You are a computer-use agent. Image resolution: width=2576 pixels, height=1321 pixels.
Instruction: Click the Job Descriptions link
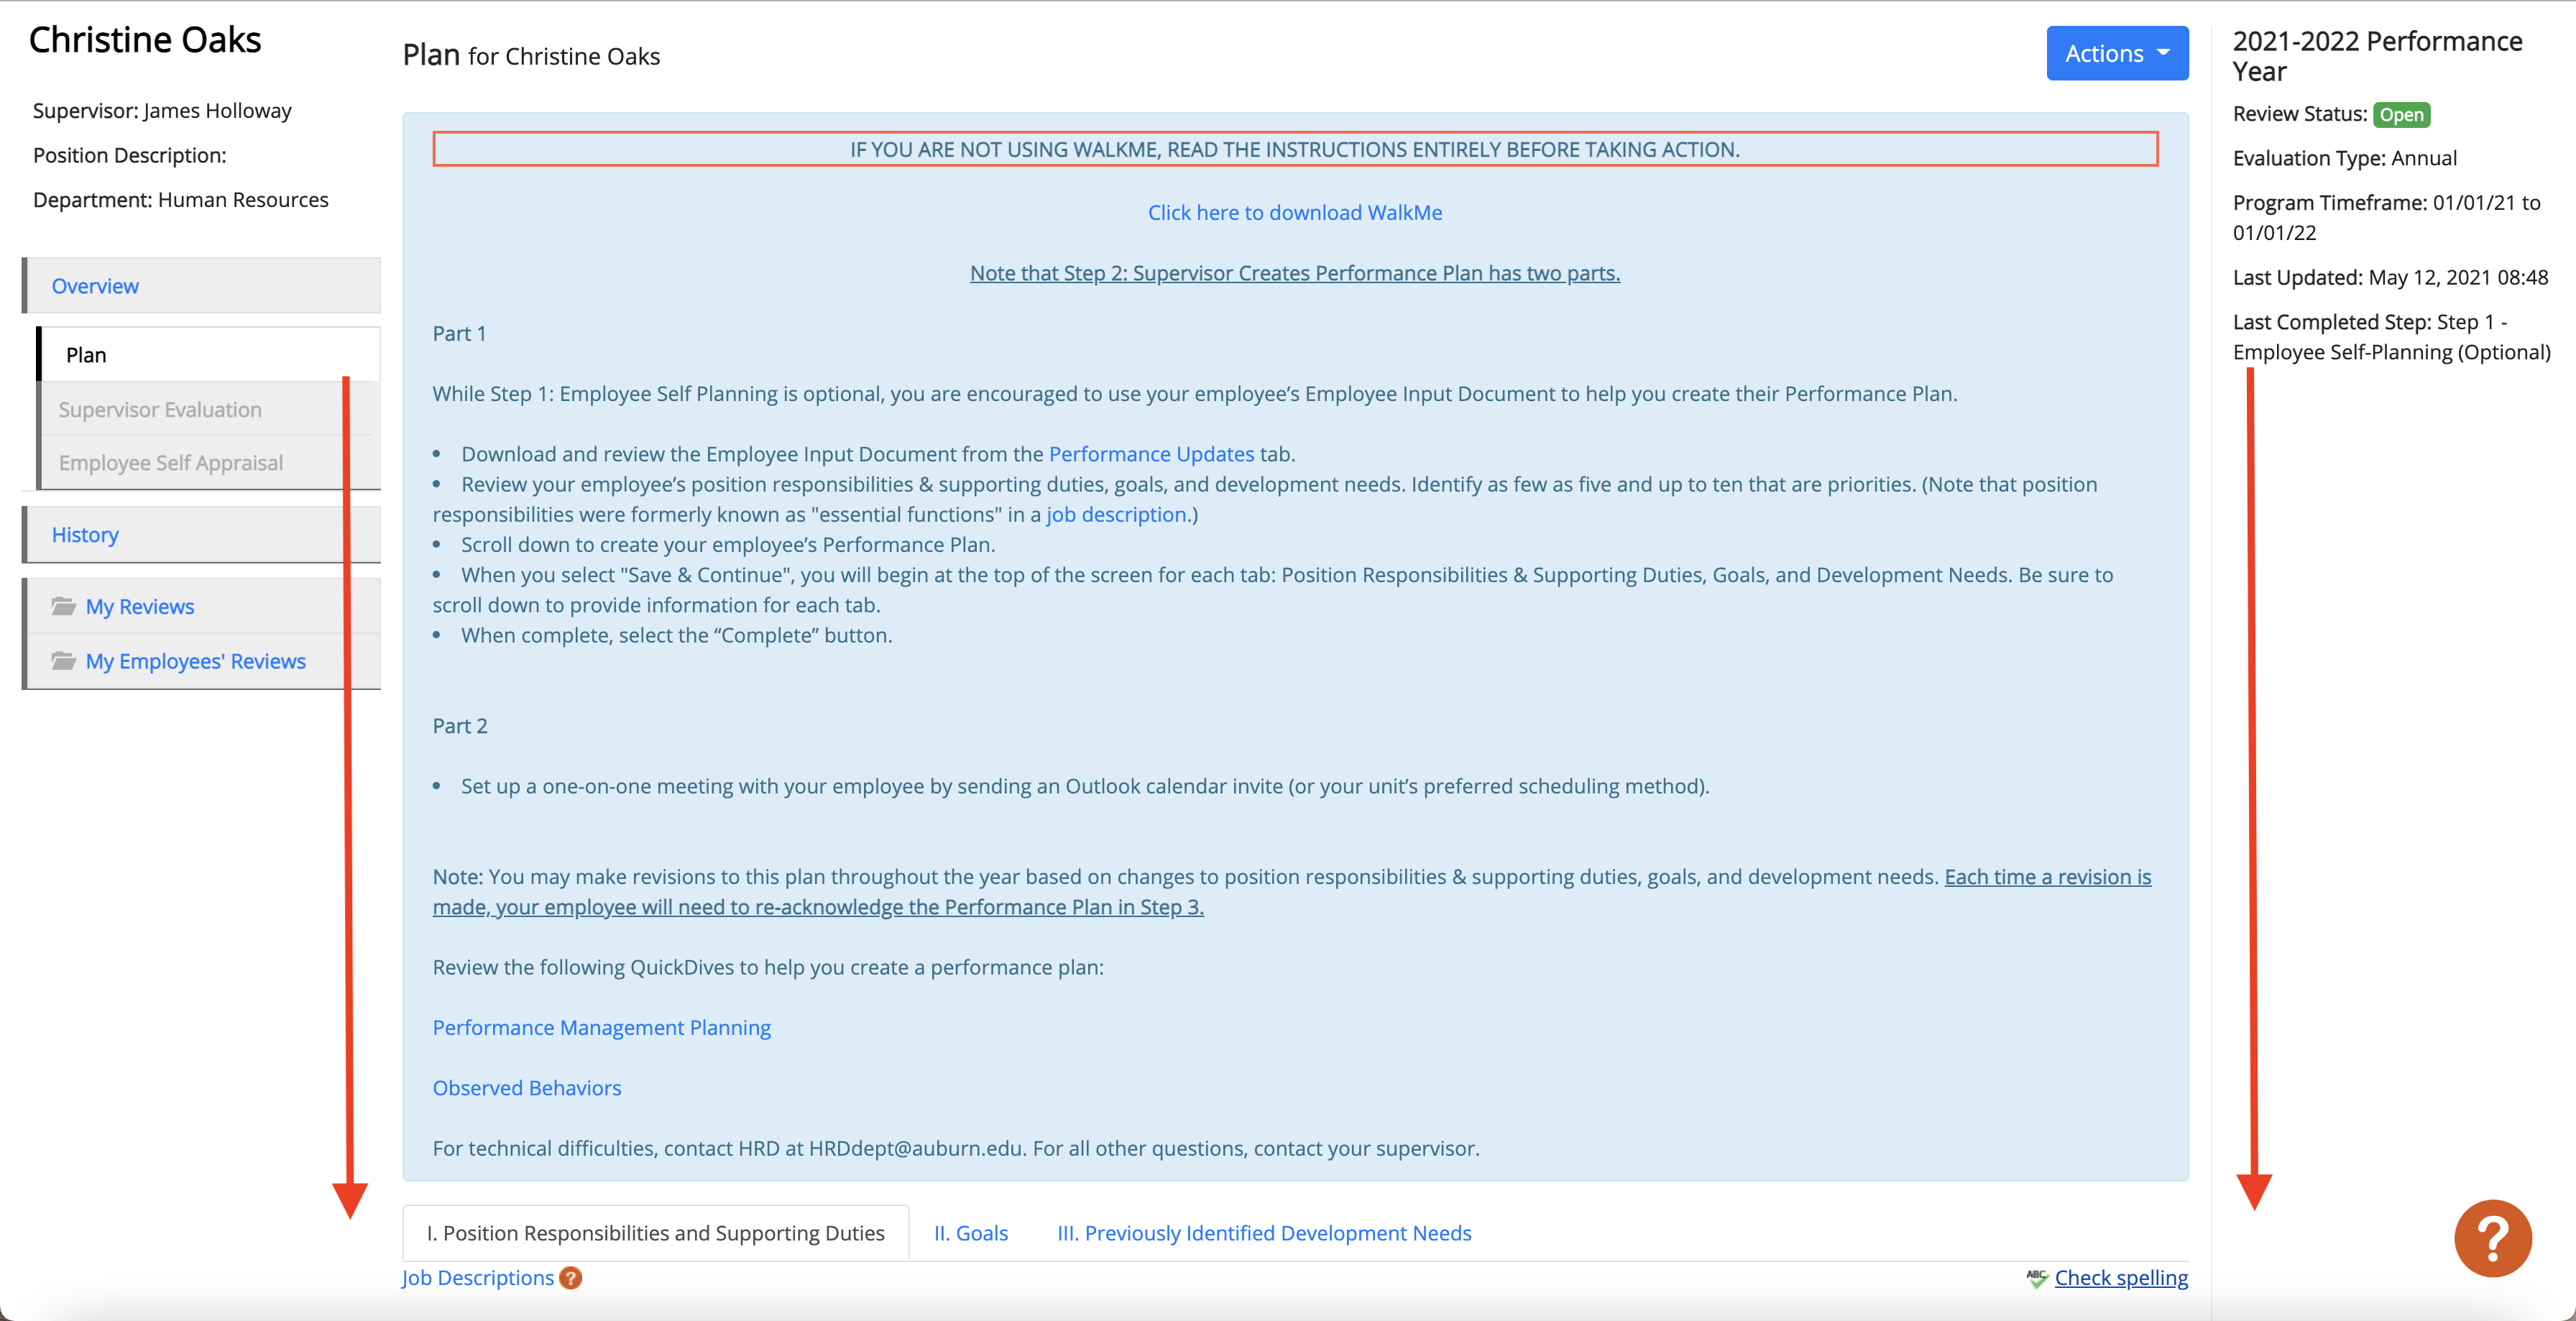[x=477, y=1277]
